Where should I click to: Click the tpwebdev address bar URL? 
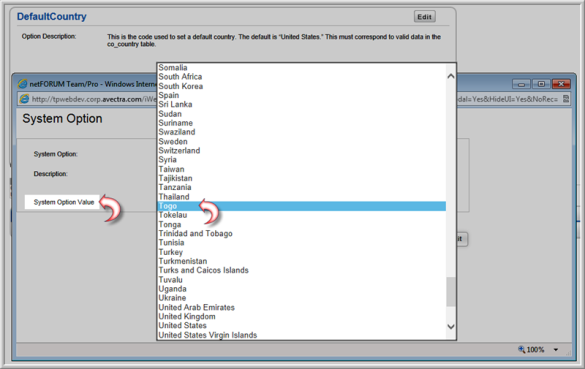pos(93,99)
